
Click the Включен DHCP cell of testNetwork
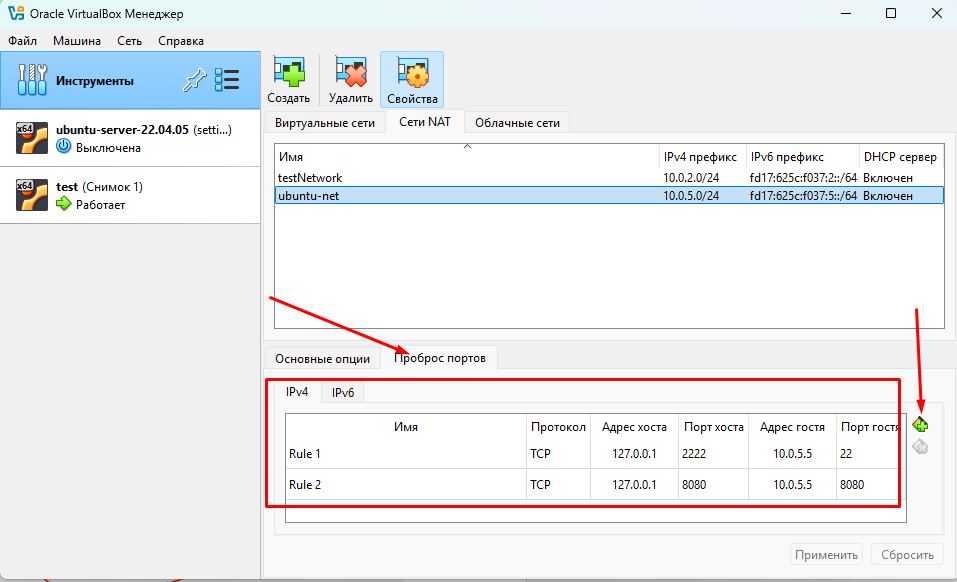tap(888, 178)
